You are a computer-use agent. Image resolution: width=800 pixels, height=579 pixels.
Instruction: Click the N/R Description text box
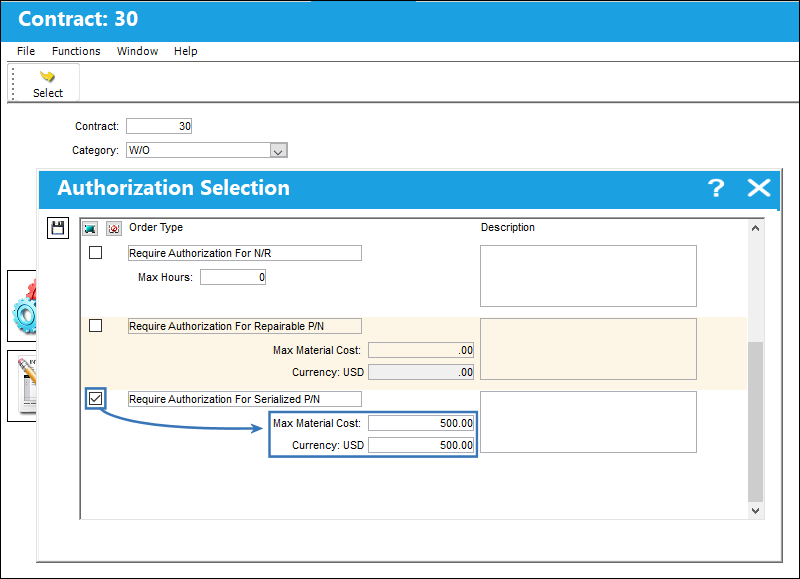[588, 276]
